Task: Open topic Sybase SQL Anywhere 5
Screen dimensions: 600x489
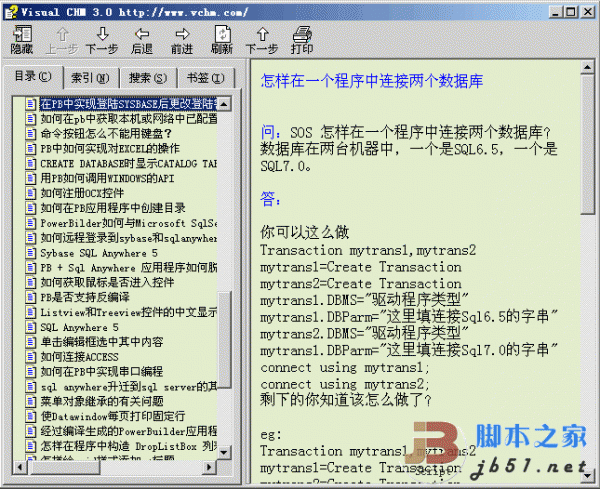Action: tap(99, 253)
